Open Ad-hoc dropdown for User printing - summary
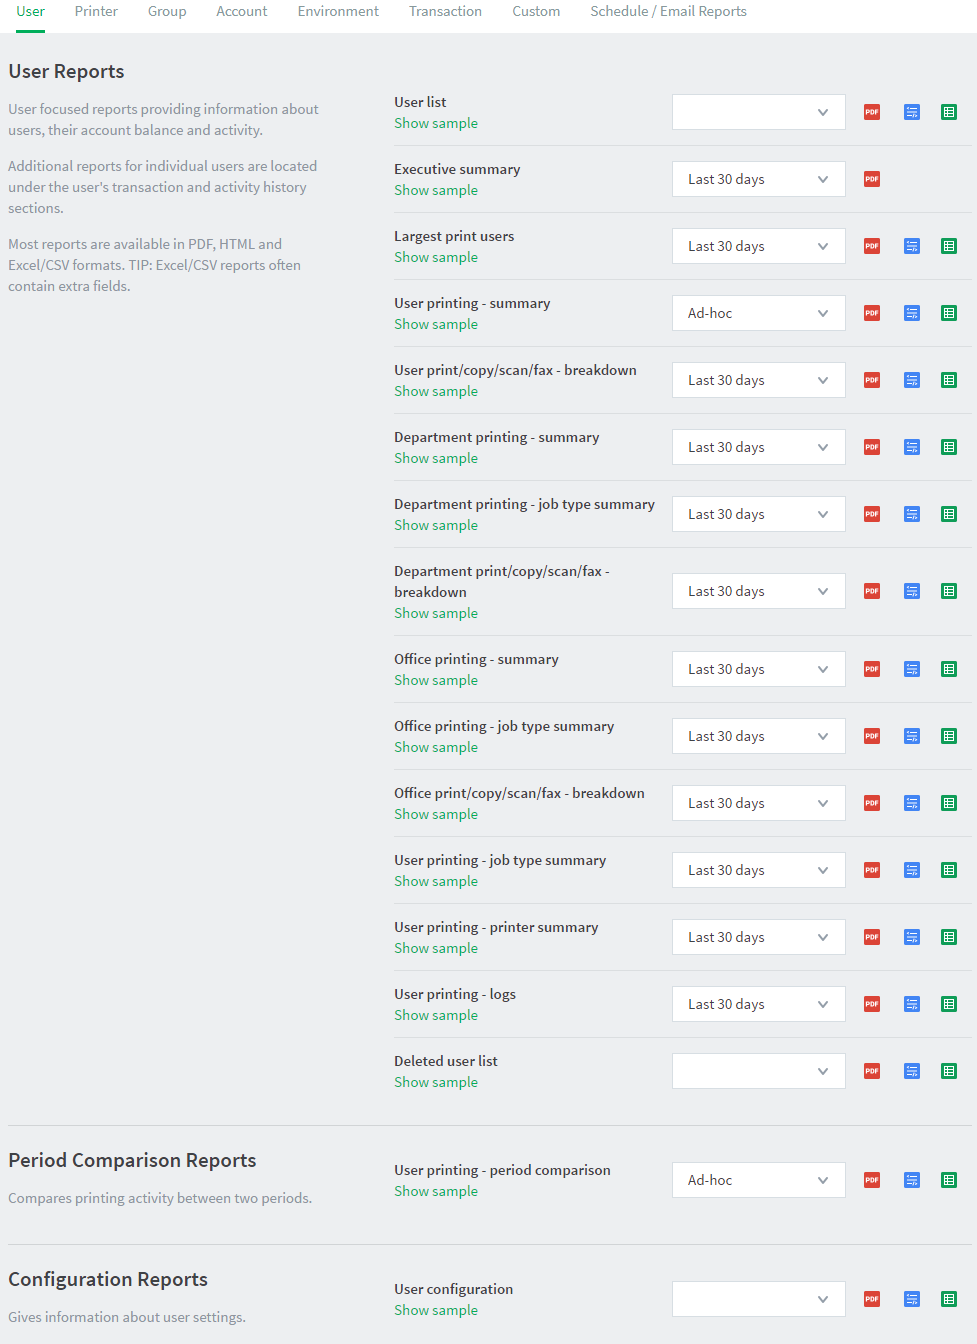 point(759,313)
